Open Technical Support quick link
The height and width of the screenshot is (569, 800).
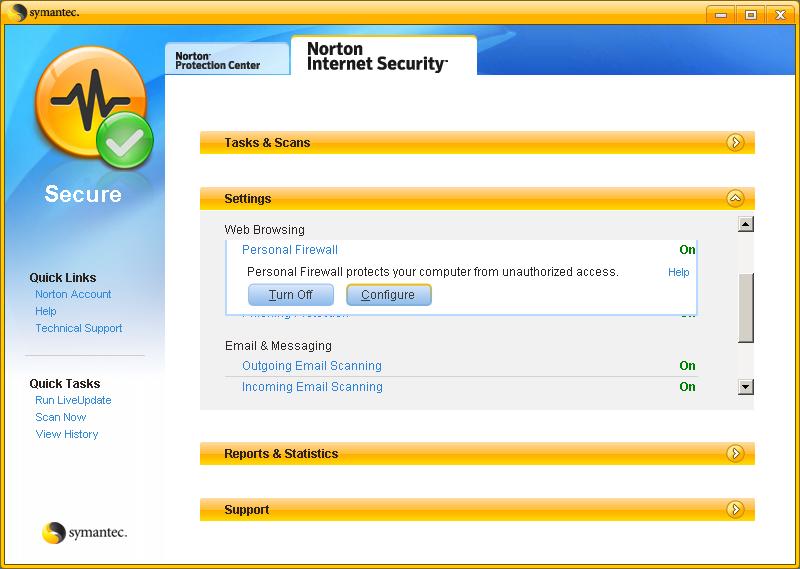(x=79, y=328)
